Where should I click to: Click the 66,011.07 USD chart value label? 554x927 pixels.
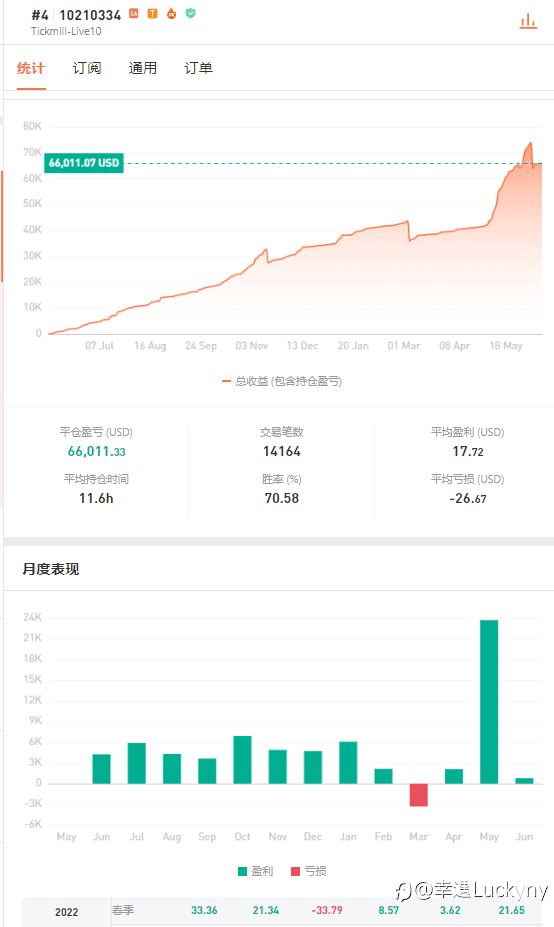[84, 163]
